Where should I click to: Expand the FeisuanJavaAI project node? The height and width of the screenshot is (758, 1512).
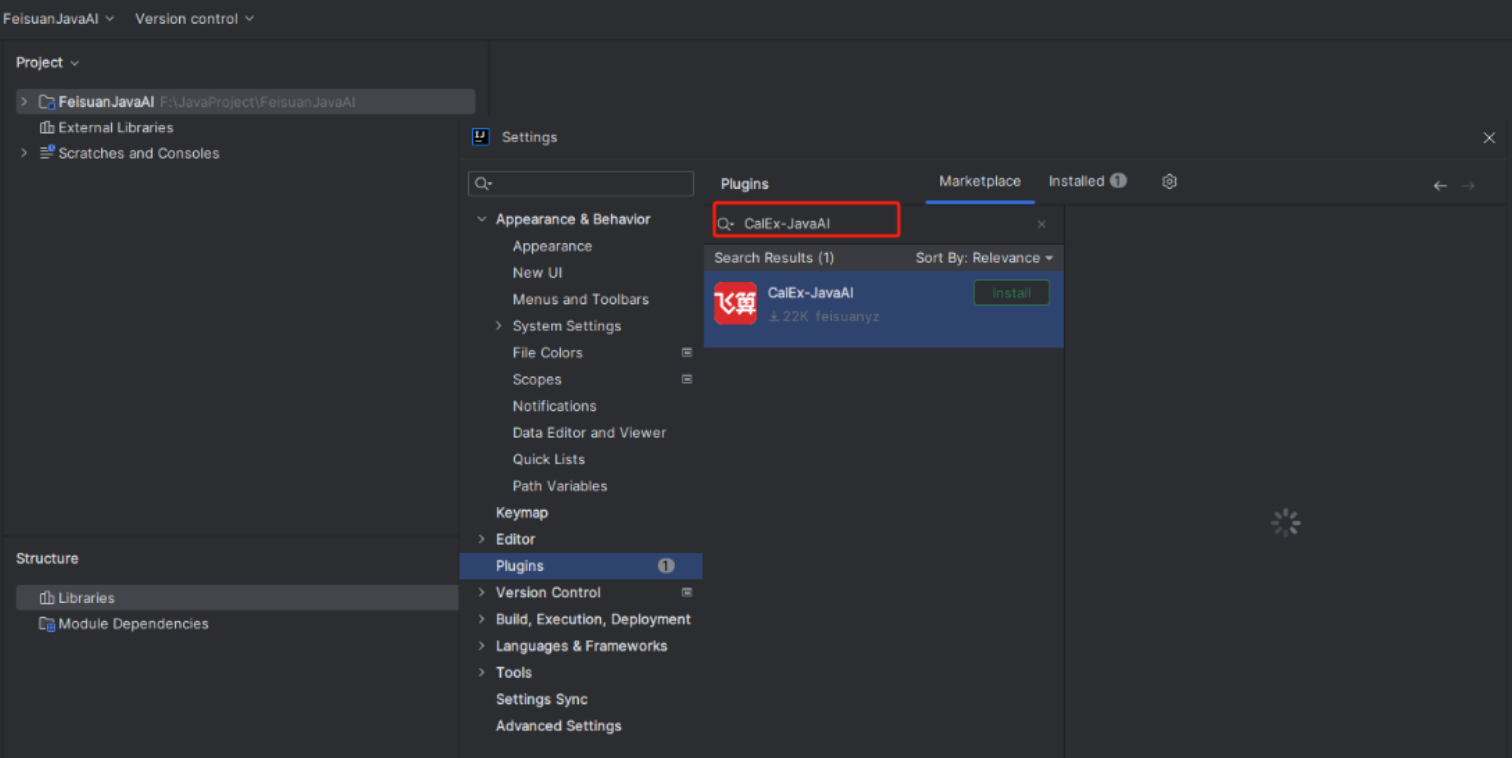click(x=24, y=102)
